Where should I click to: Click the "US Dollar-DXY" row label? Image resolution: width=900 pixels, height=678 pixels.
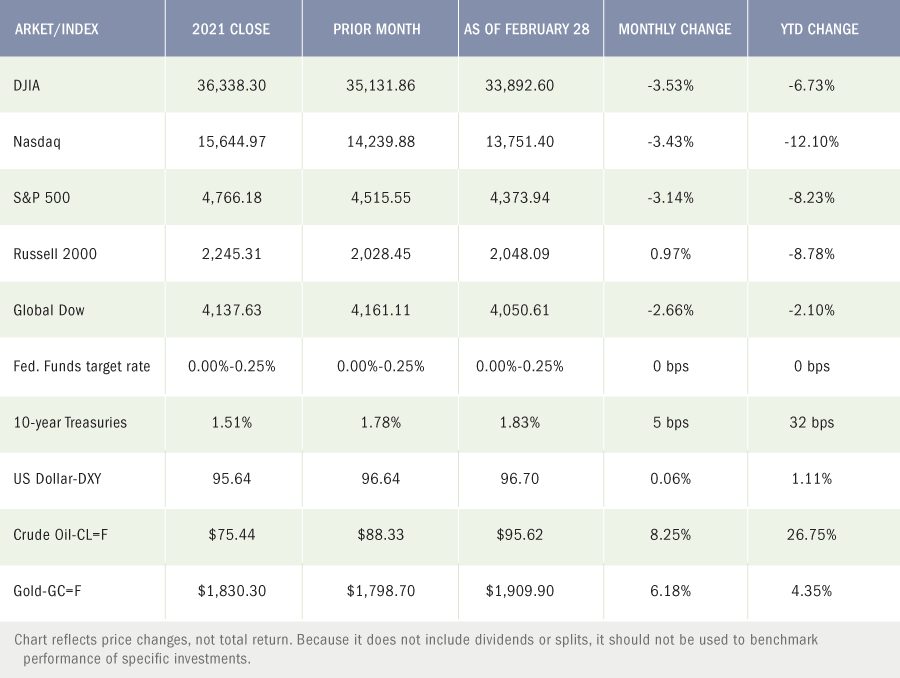57,479
